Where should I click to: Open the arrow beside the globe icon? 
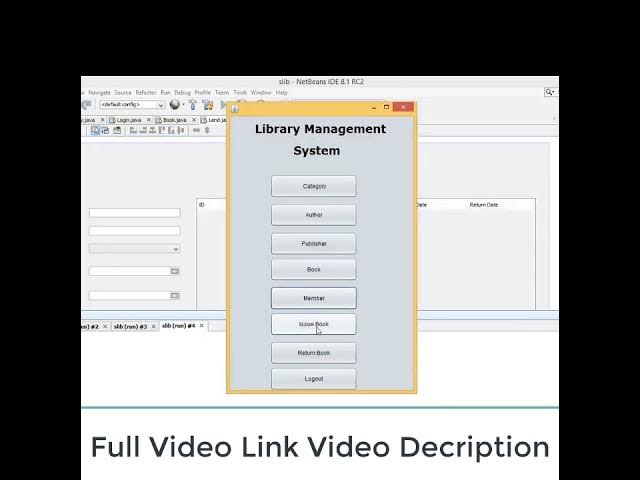coord(183,104)
